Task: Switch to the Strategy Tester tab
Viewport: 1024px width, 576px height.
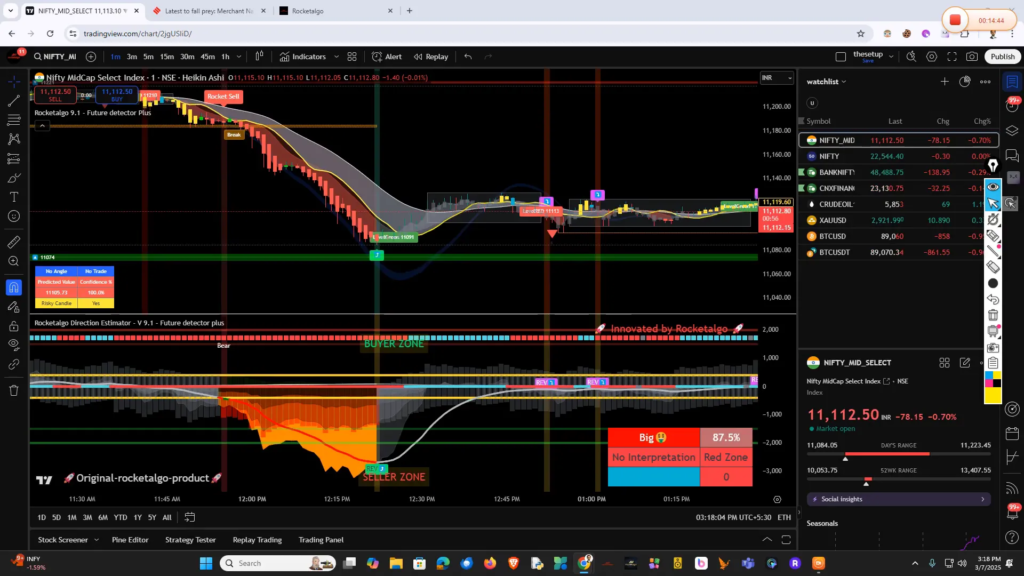Action: click(x=191, y=540)
